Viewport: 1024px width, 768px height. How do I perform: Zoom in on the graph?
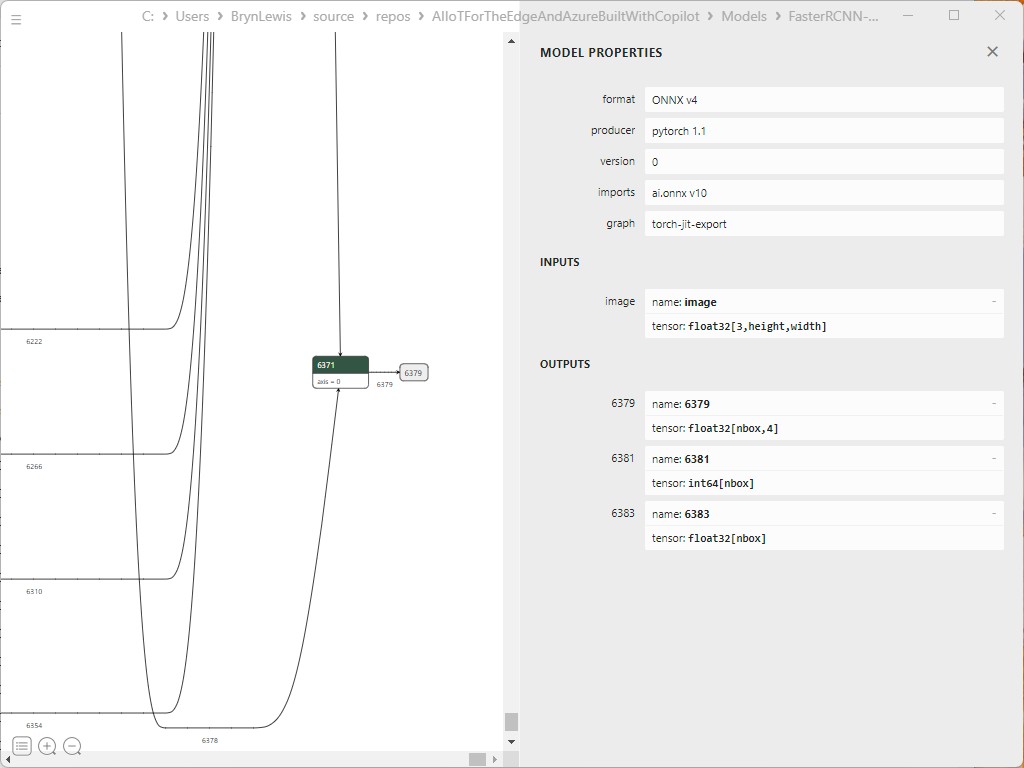(x=47, y=746)
